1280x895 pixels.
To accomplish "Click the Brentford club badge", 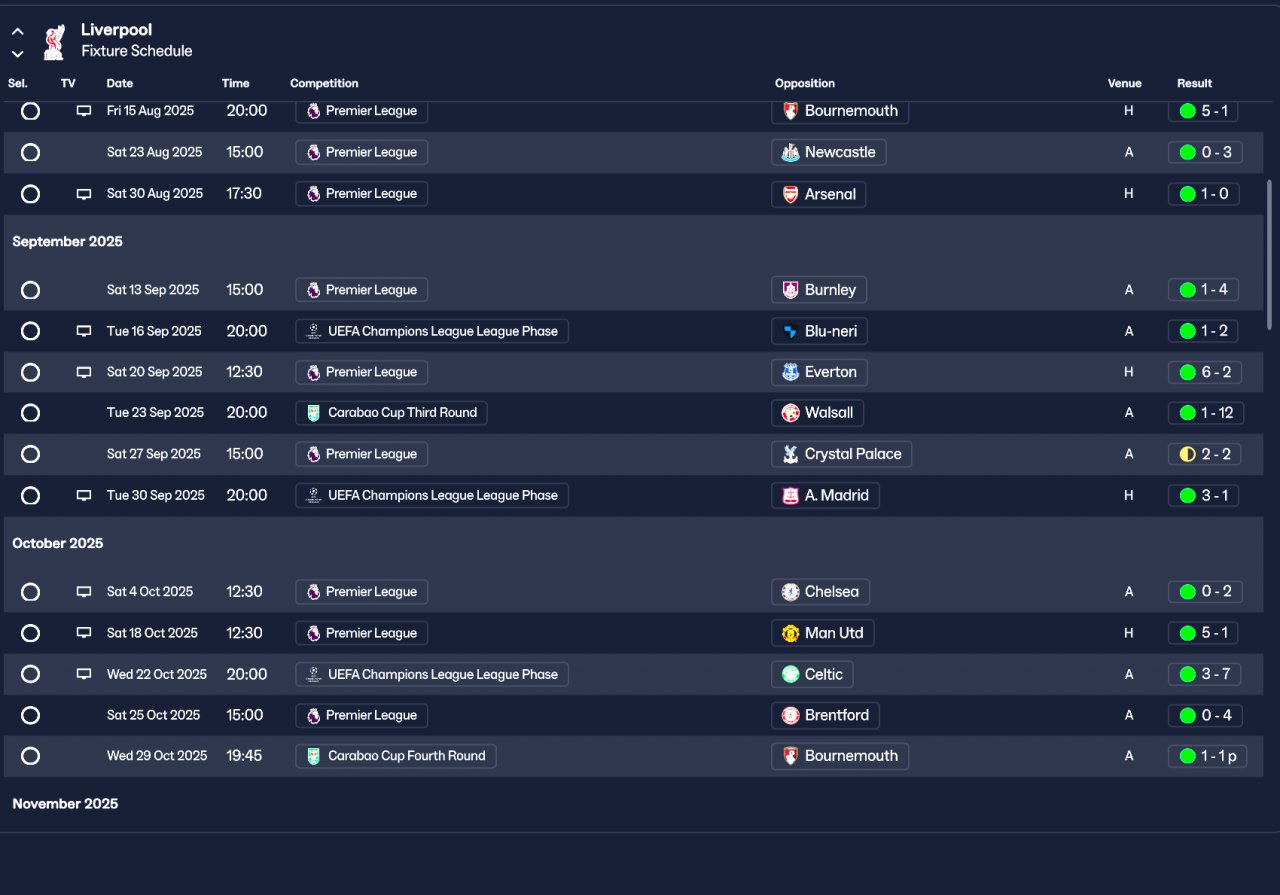I will click(x=790, y=715).
